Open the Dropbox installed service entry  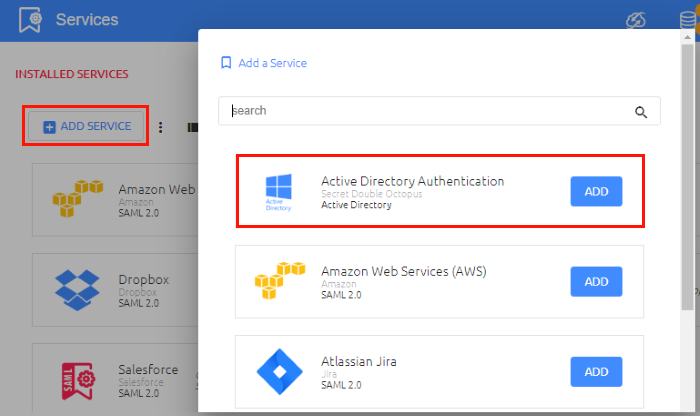pyautogui.click(x=115, y=290)
